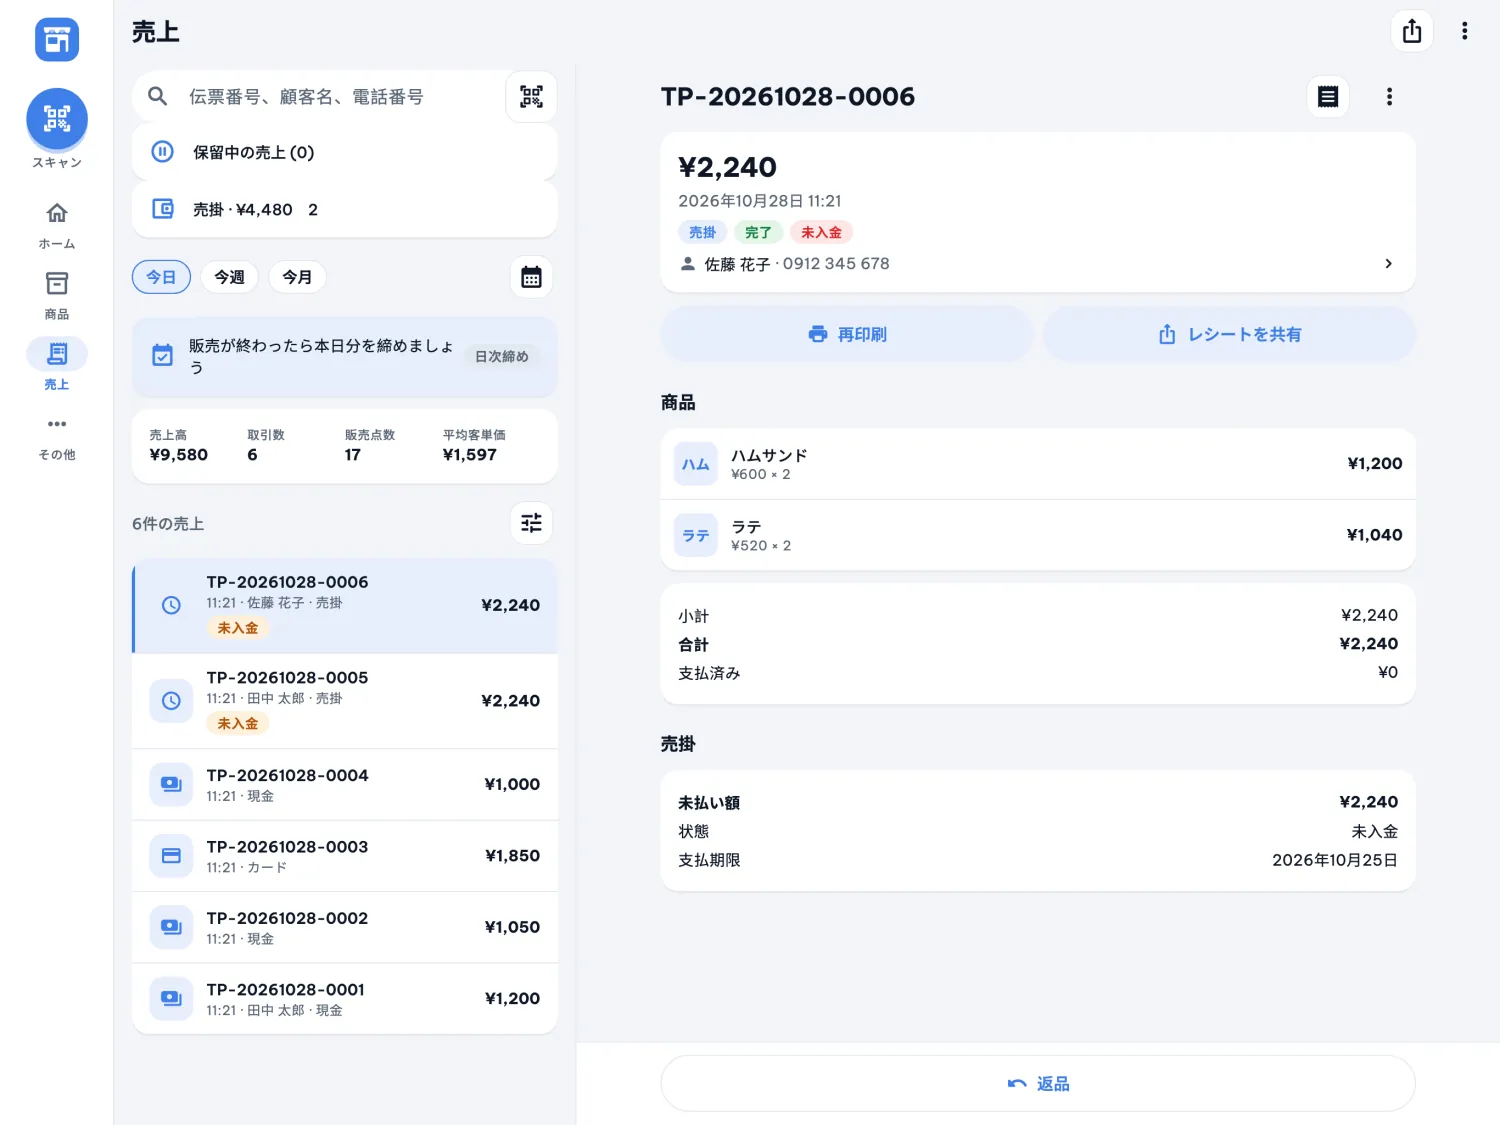Click レシートを共有 share receipt button
Screen dimensions: 1500x1125
tap(1229, 334)
